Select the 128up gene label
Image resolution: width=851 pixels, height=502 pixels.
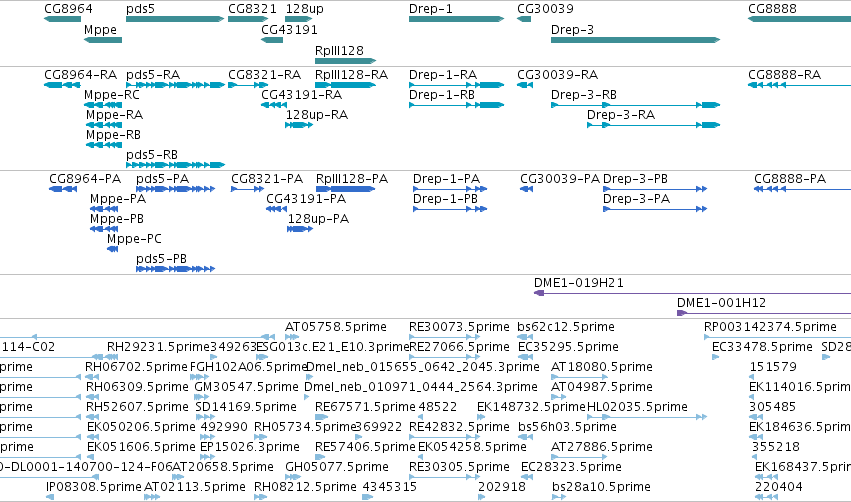pos(304,9)
